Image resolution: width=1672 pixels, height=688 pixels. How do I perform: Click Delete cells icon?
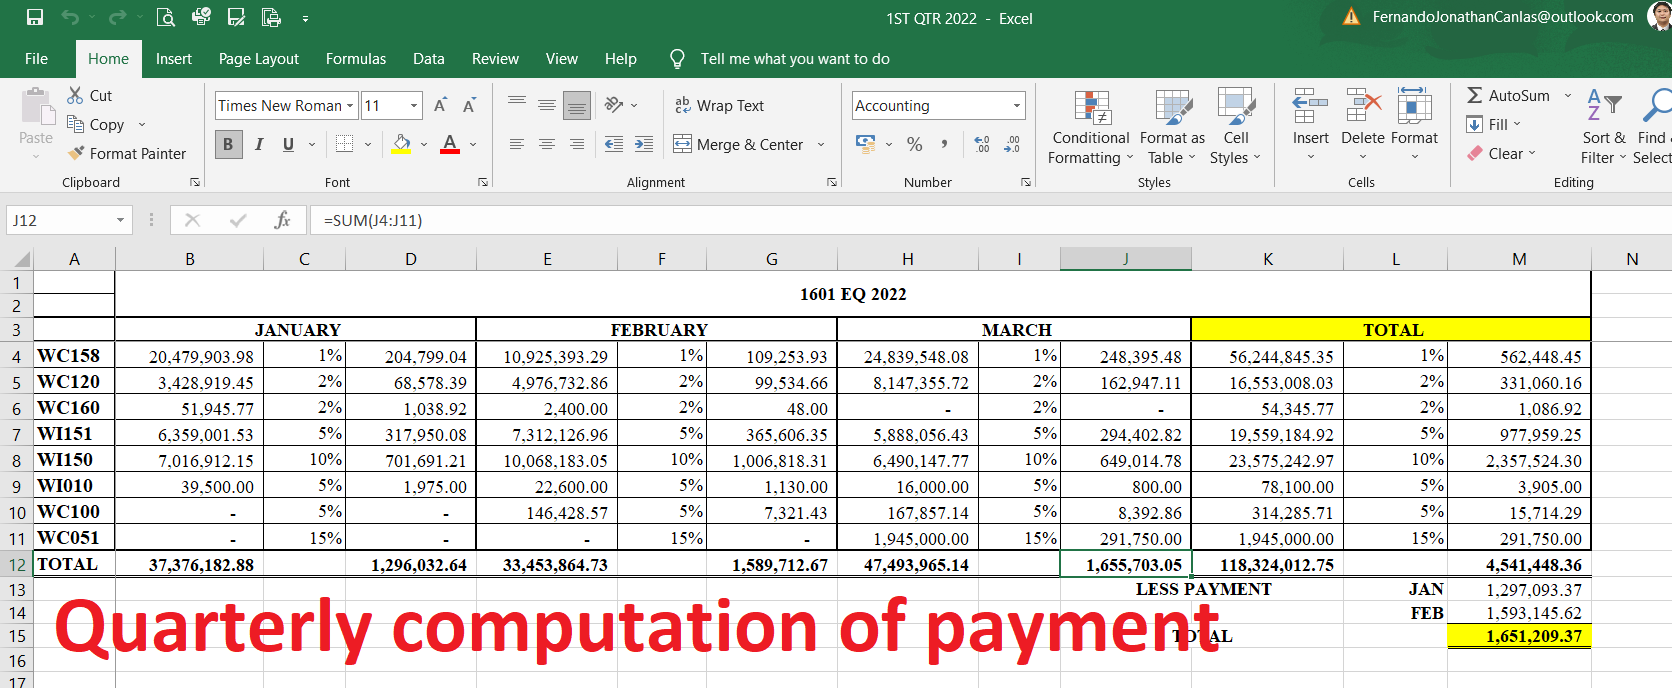pos(1363,105)
